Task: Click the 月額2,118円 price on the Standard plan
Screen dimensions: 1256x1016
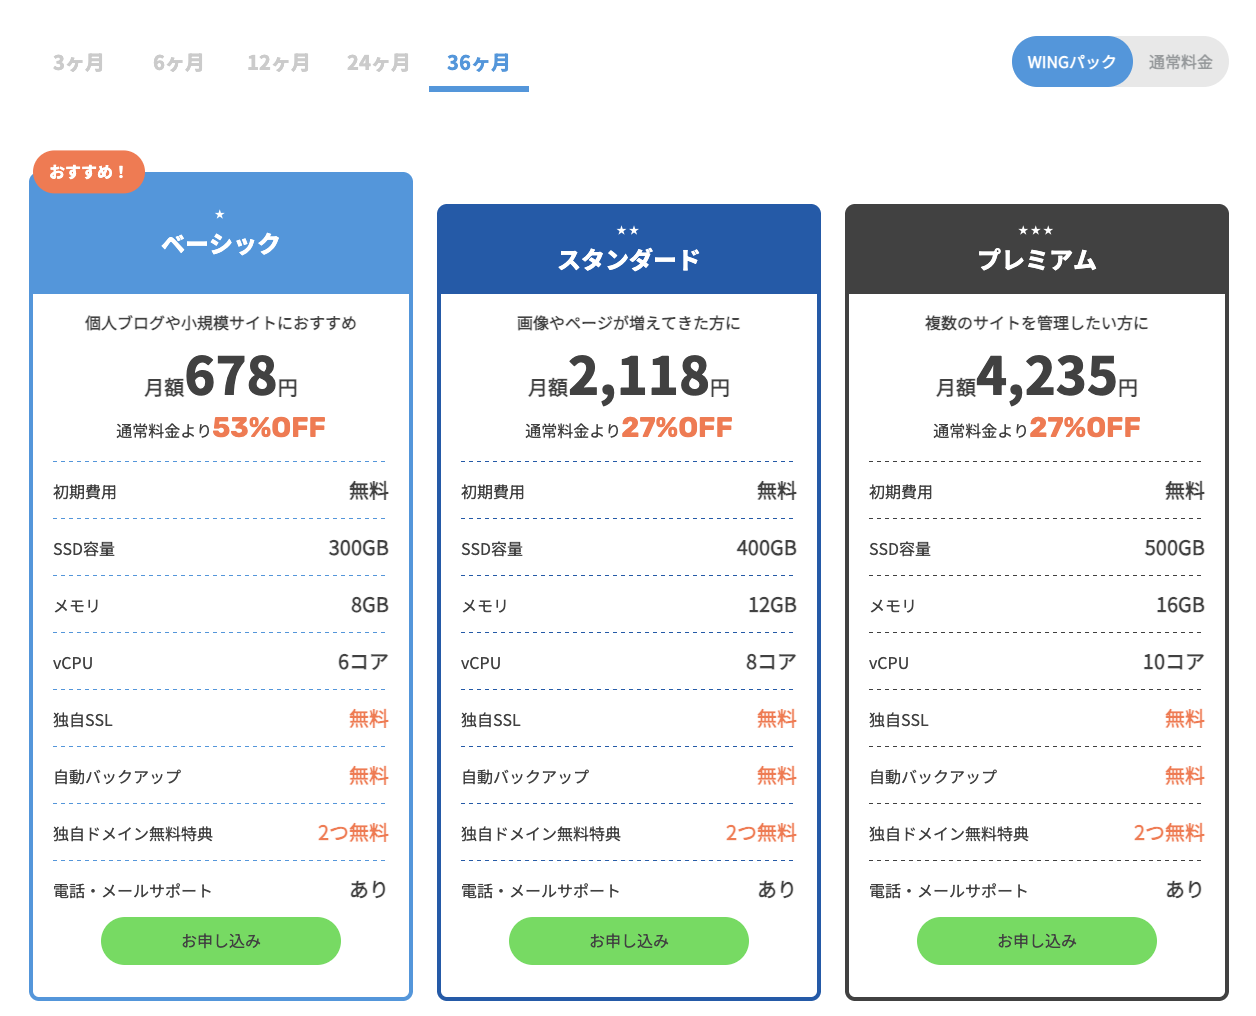Action: pyautogui.click(x=629, y=378)
